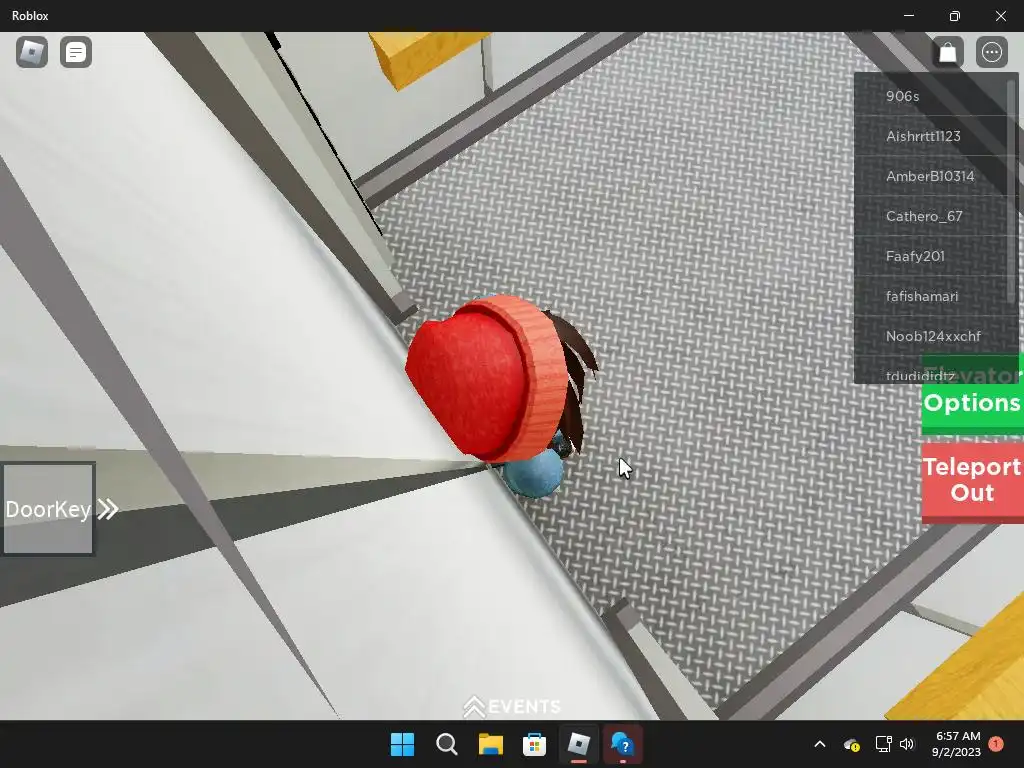Click the OneDrive warning tray icon
The image size is (1024, 768).
click(x=852, y=744)
